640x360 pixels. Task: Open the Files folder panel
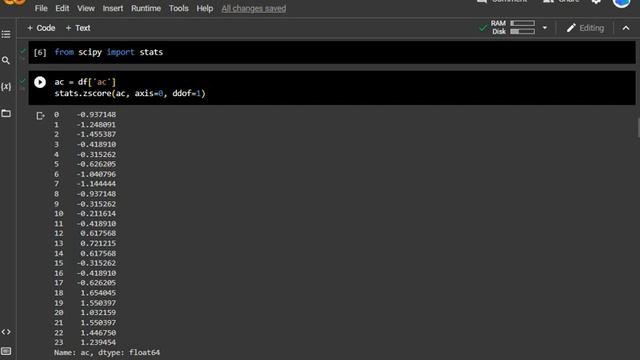6,113
